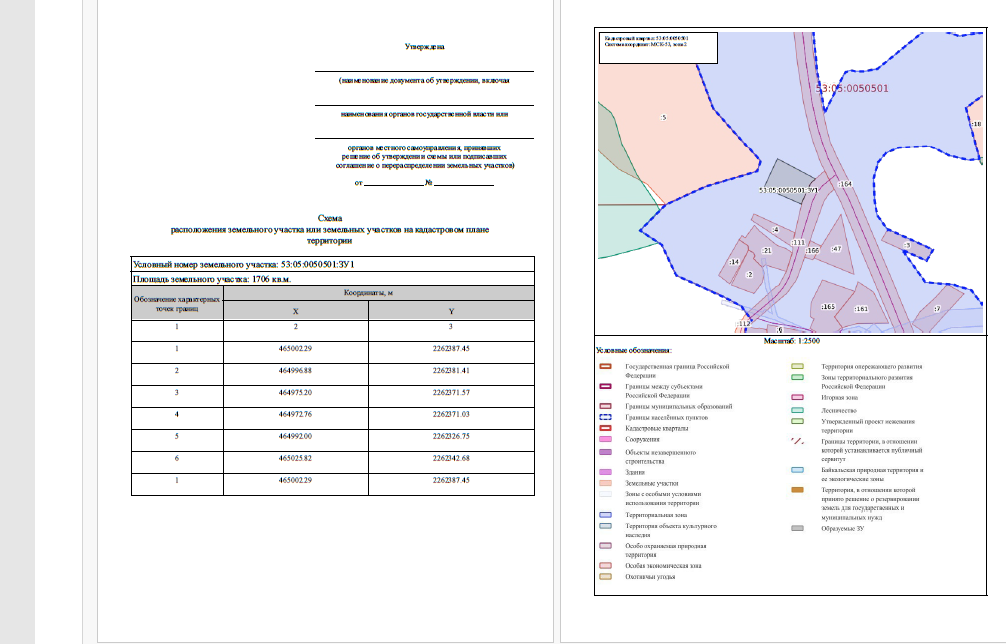Click legend label "Границы муниципальных образований"

[x=678, y=407]
